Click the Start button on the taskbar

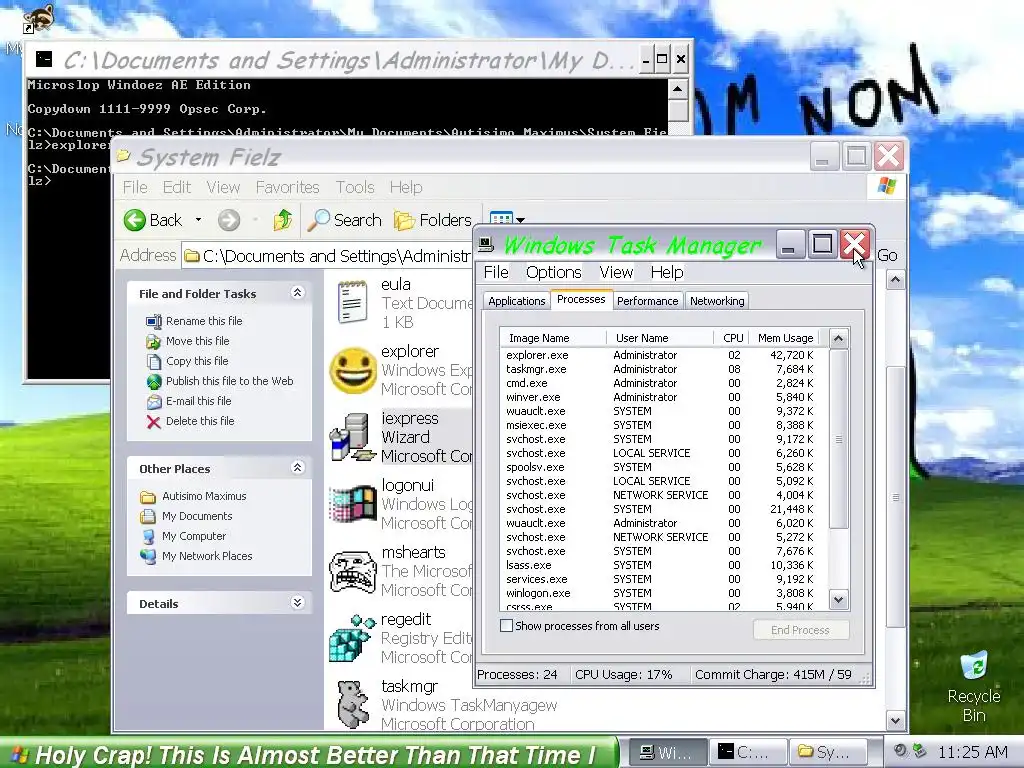[308, 754]
